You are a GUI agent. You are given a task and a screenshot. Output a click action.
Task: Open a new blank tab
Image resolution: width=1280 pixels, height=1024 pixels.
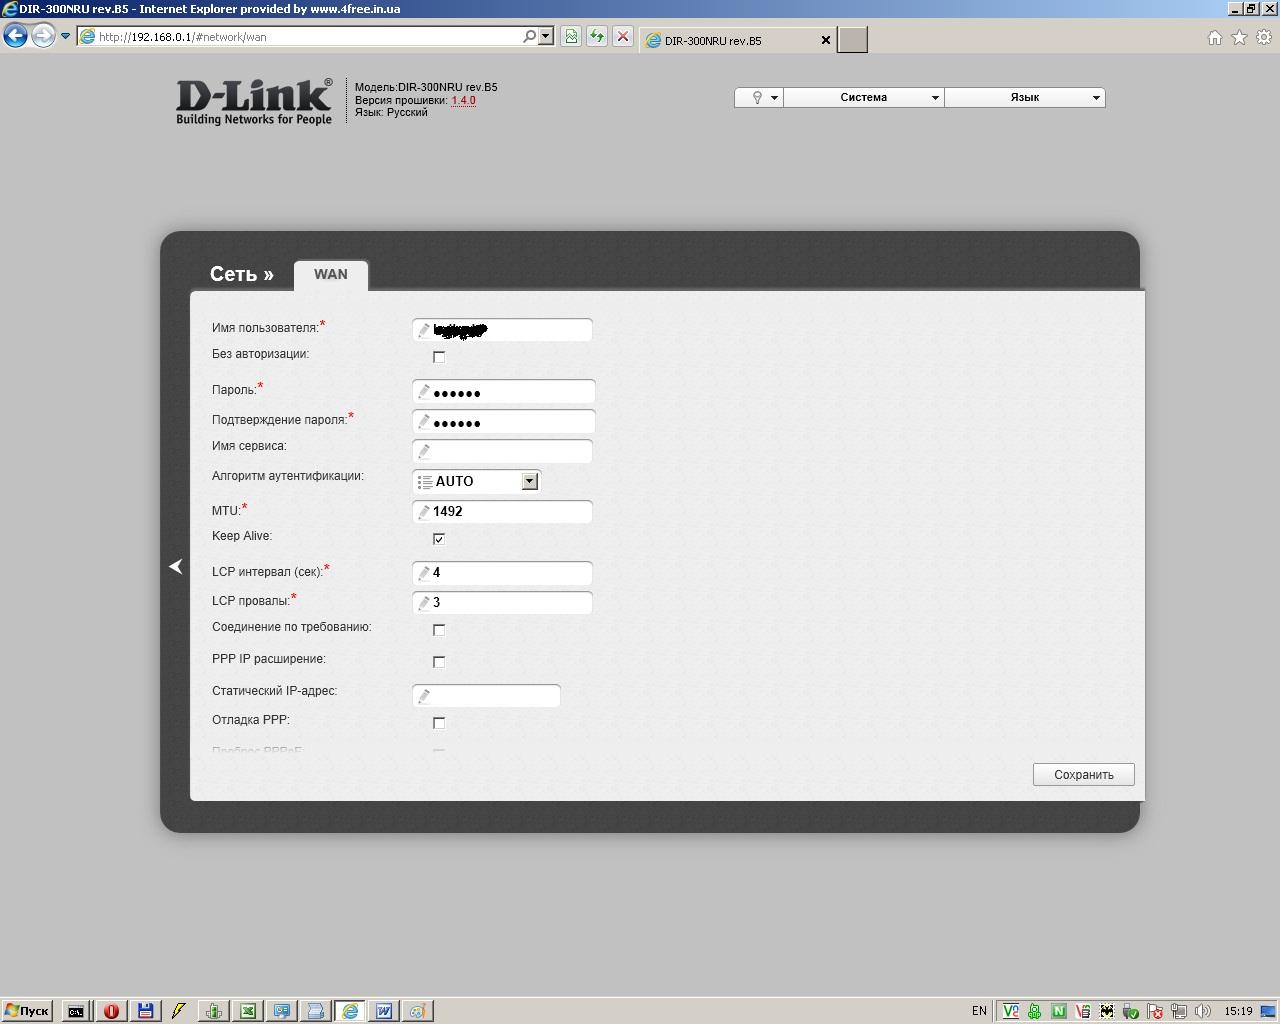[852, 40]
